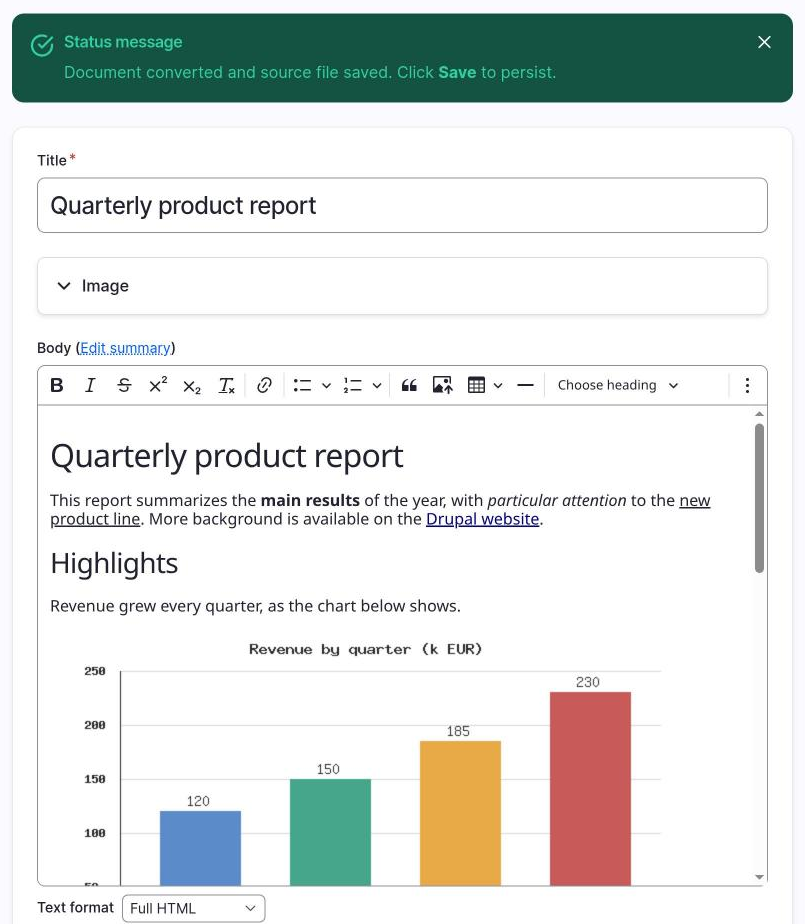Click the blue bar labeled 120

200,848
